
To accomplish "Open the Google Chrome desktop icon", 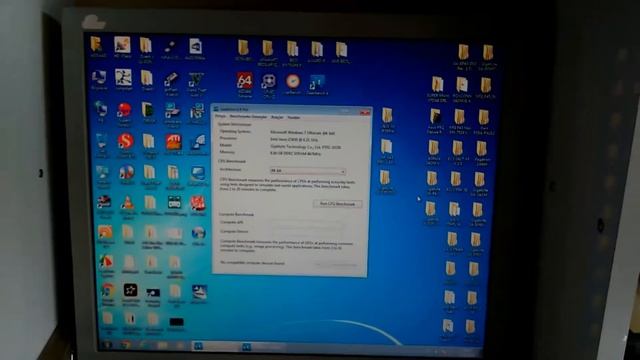I will 108,291.
